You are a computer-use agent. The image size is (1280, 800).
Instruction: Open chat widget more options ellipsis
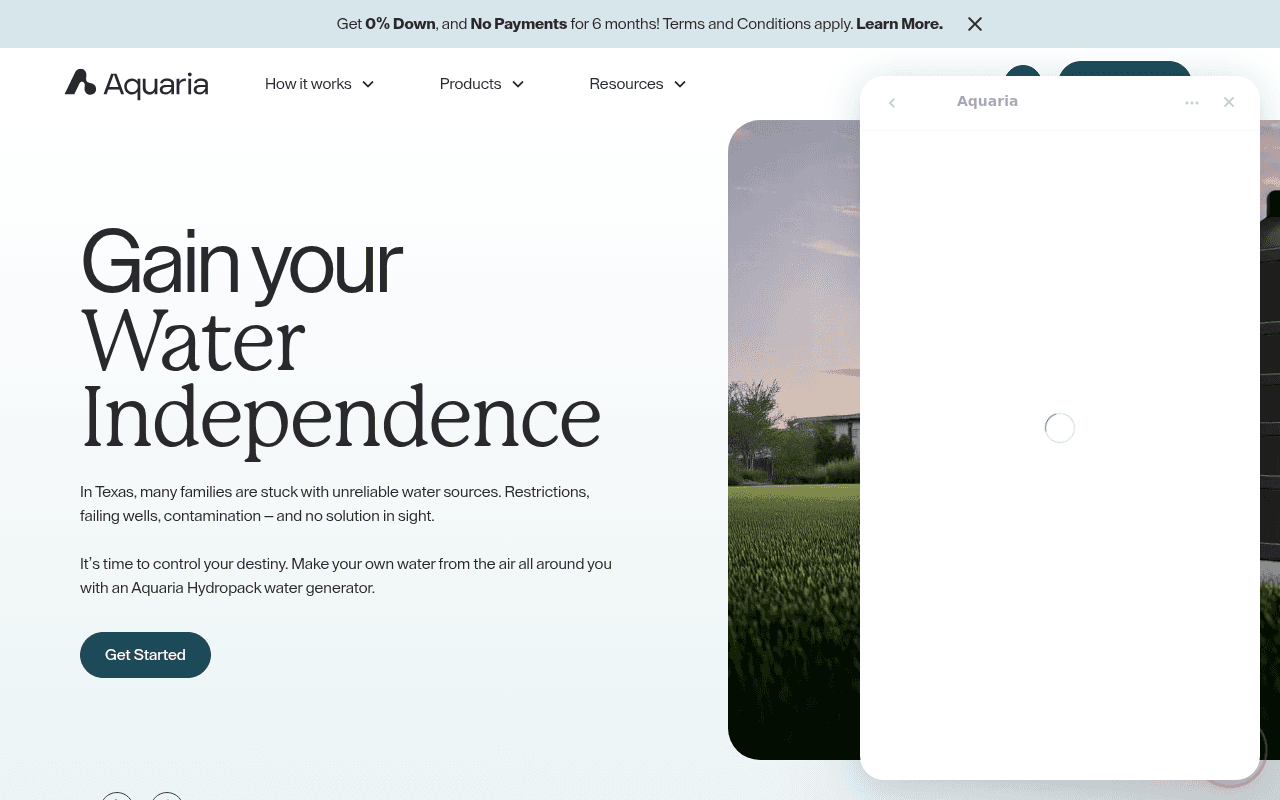pos(1192,102)
